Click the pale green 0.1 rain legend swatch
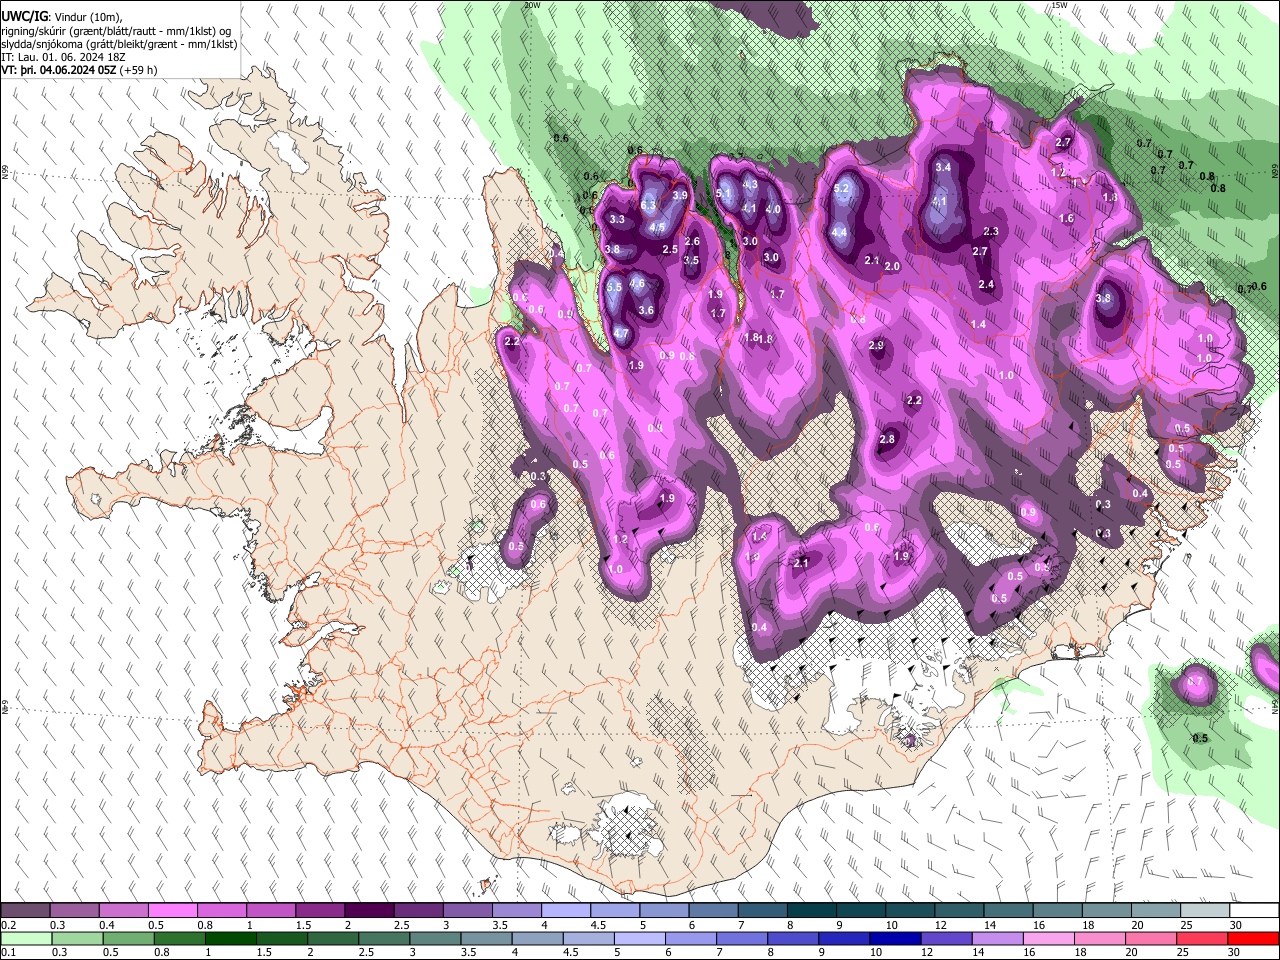 click(x=26, y=938)
